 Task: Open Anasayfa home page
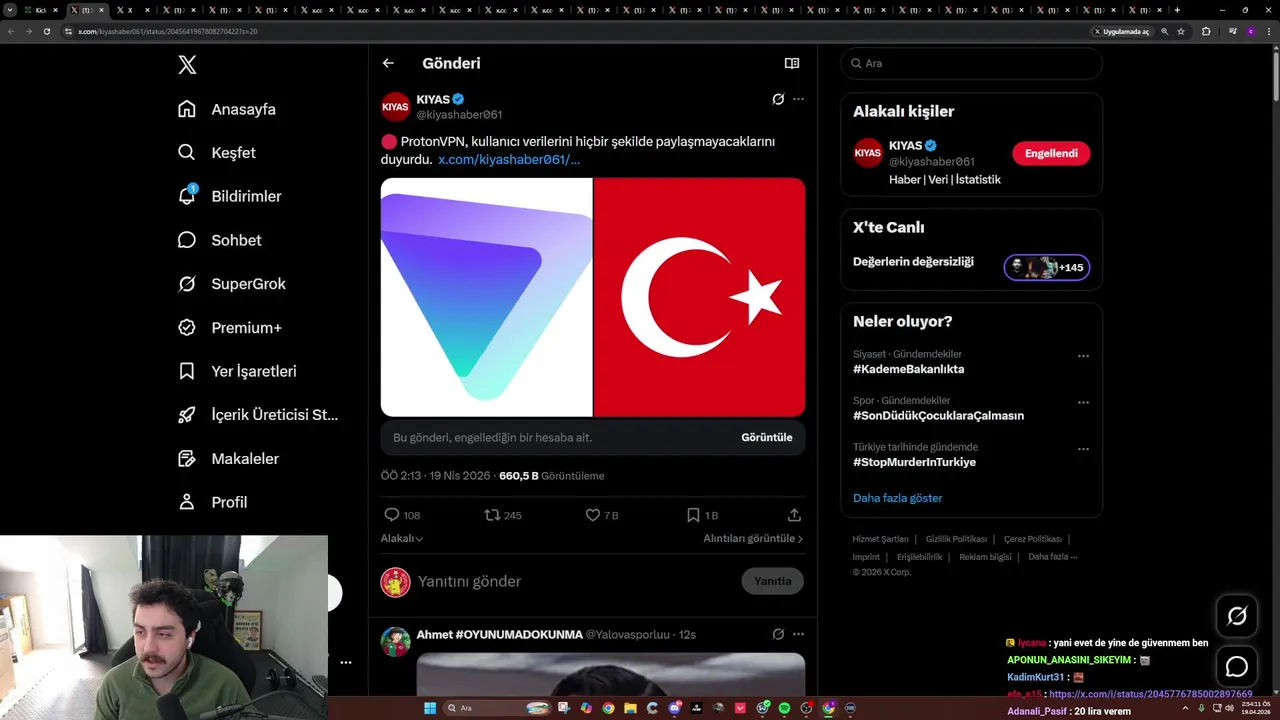click(x=227, y=109)
